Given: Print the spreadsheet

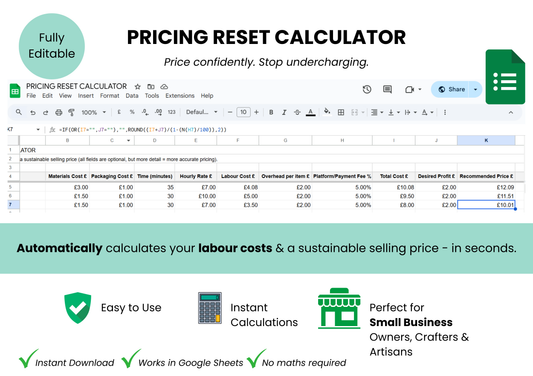Looking at the screenshot, I should tap(59, 113).
